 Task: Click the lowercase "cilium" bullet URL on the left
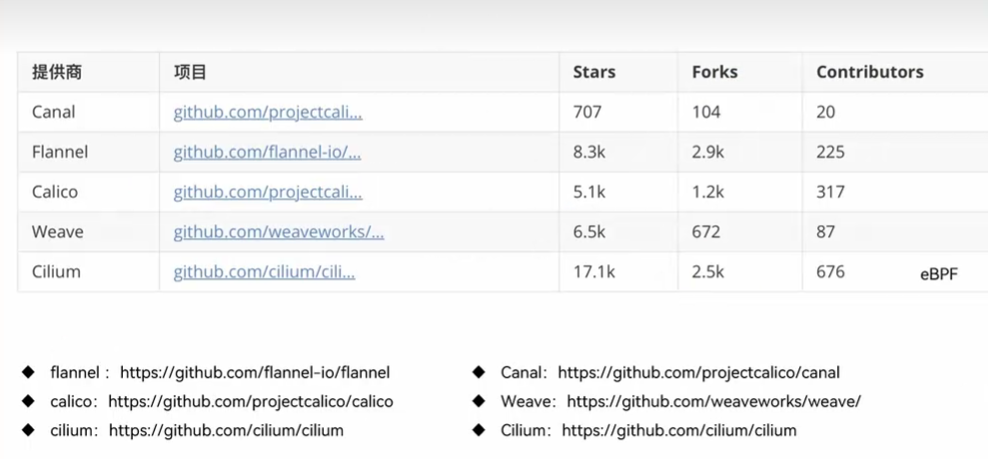(226, 431)
